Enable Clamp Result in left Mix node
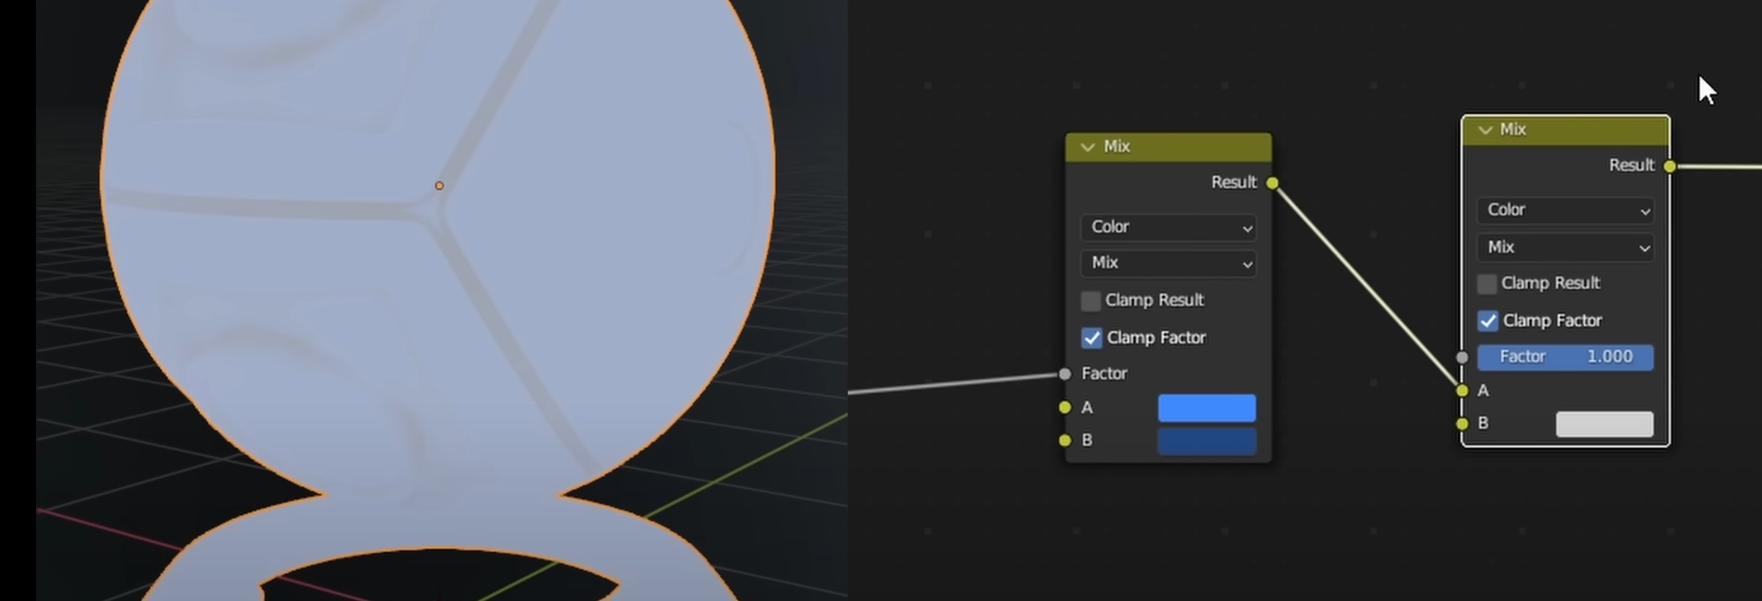1762x601 pixels. click(1091, 300)
